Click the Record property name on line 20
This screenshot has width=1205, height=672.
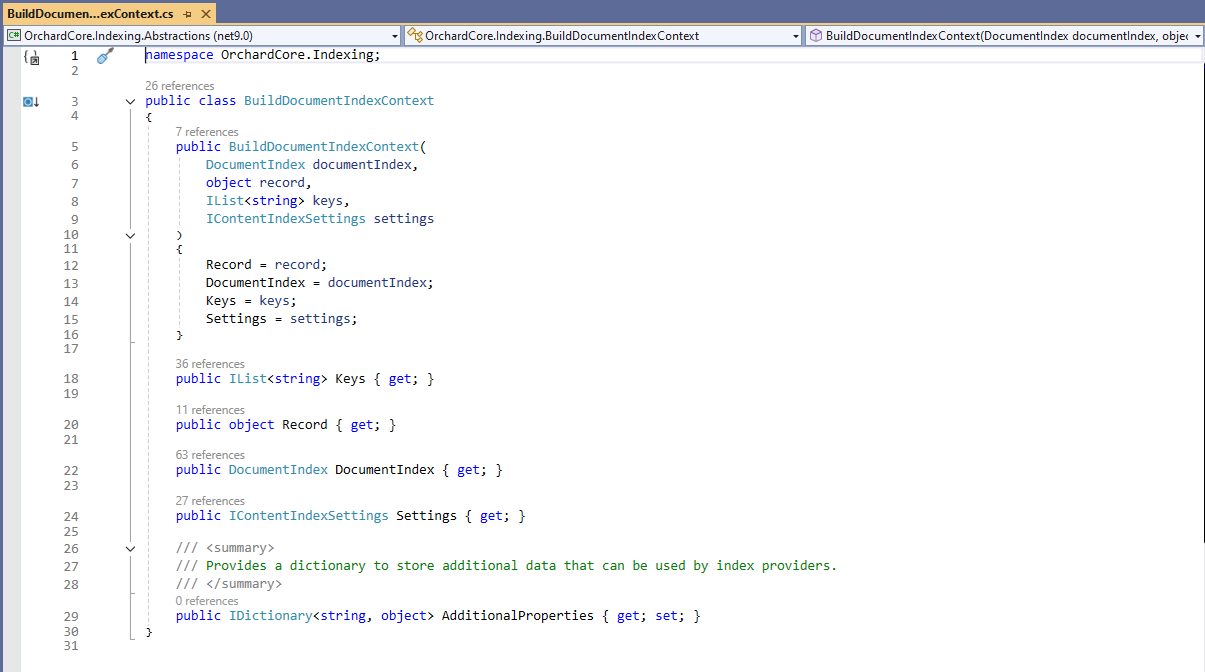tap(305, 425)
